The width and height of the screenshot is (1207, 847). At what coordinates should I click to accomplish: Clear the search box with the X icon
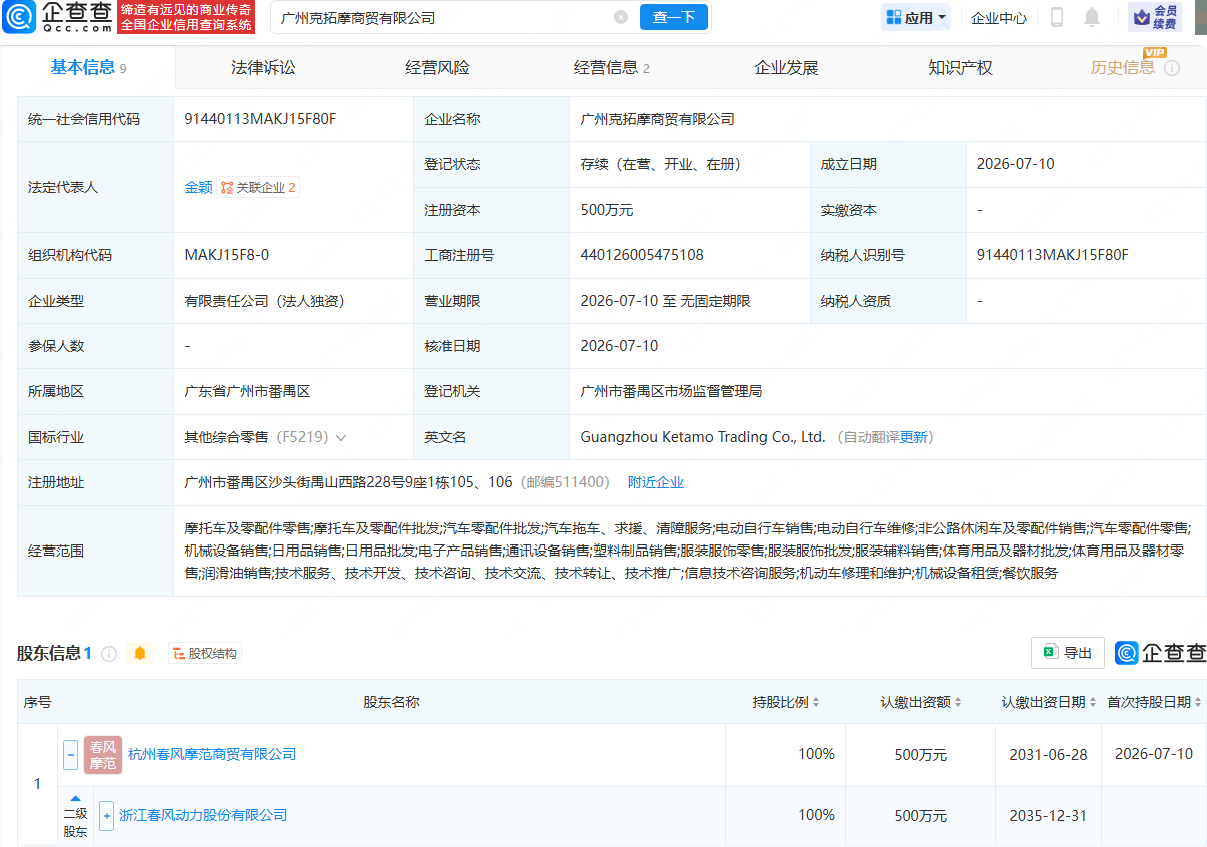(621, 17)
